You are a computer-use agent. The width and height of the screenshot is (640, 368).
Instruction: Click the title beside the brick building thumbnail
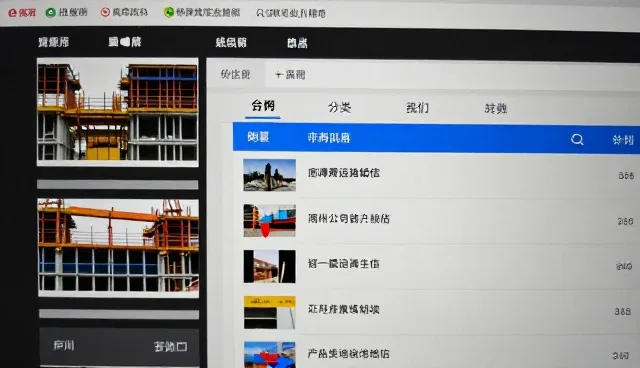[x=344, y=264]
